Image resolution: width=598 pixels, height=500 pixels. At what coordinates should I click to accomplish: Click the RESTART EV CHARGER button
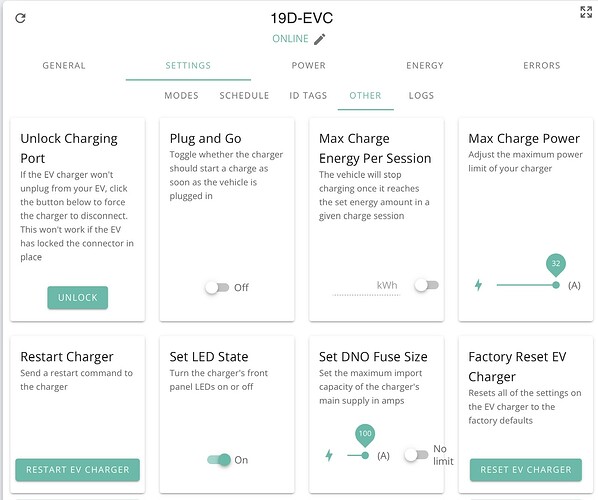click(x=77, y=470)
